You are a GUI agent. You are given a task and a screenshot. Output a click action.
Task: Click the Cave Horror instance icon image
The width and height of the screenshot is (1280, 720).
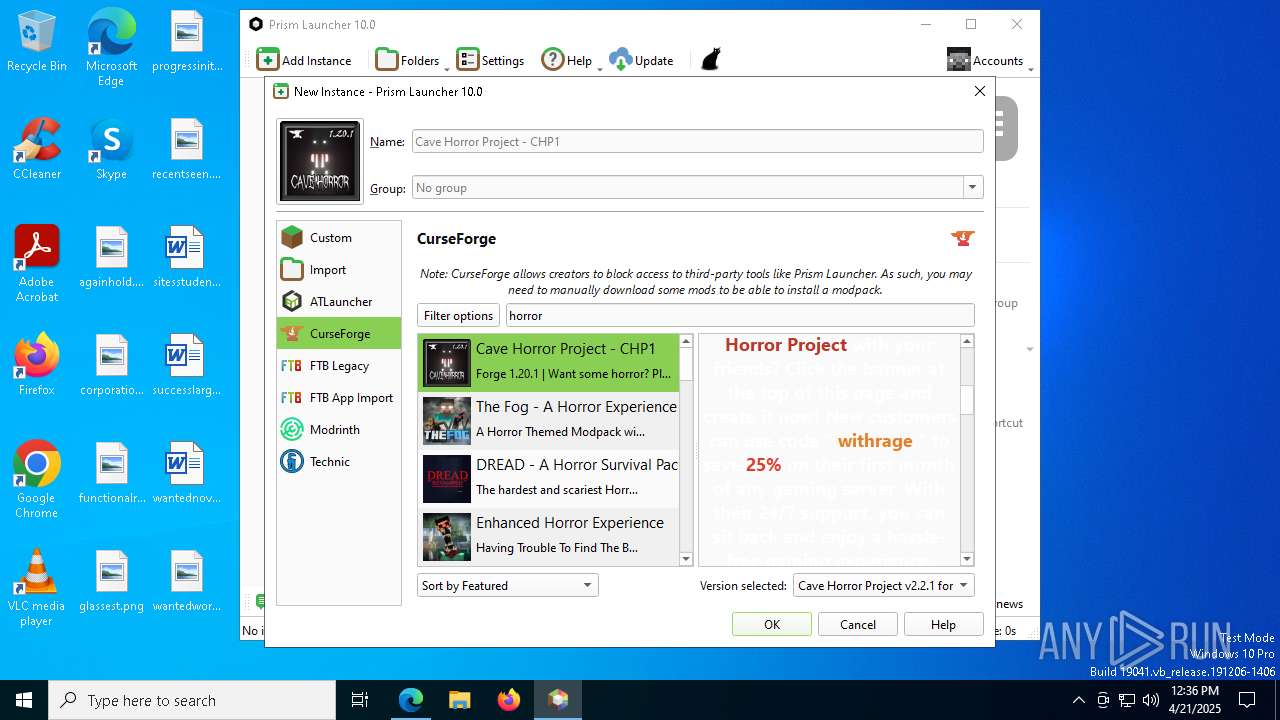(320, 161)
